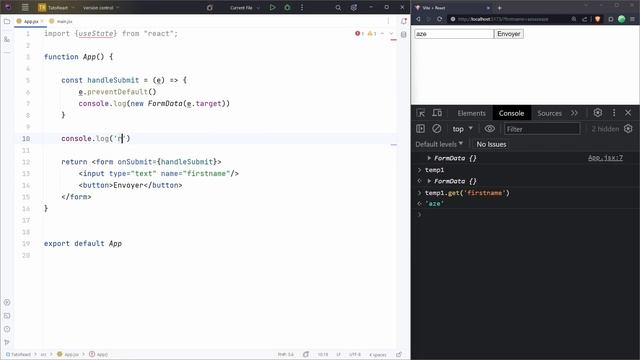Switch to the App.jsx editor tab
The height and width of the screenshot is (360, 640).
click(x=30, y=21)
